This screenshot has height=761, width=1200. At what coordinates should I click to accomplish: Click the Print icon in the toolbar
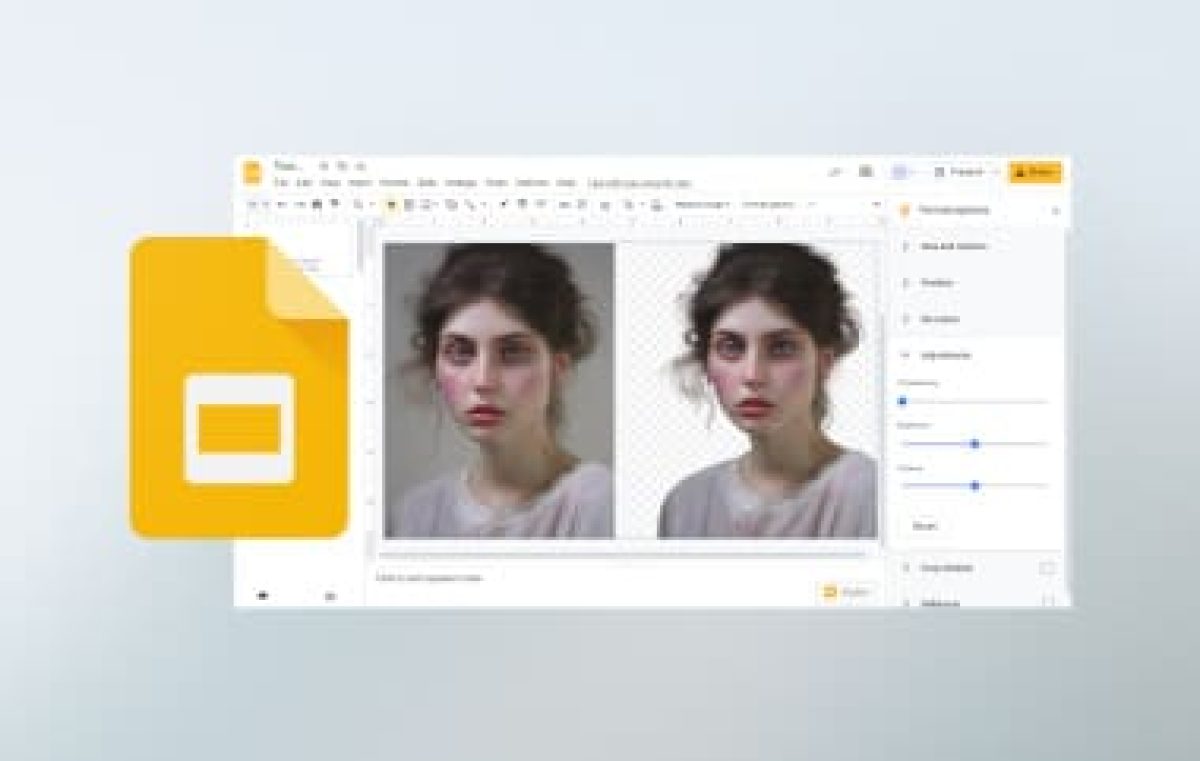318,204
